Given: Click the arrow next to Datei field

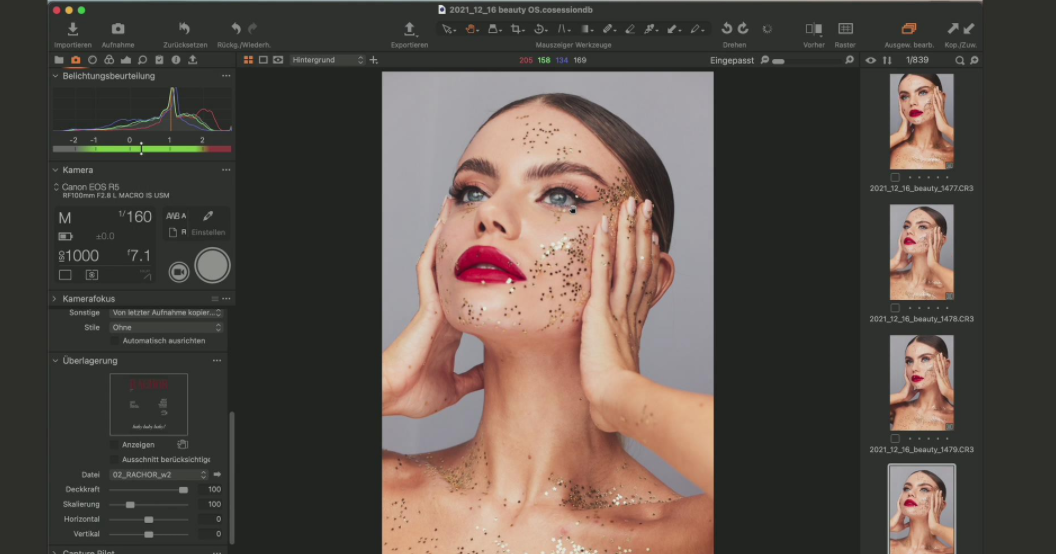Looking at the screenshot, I should 217,475.
